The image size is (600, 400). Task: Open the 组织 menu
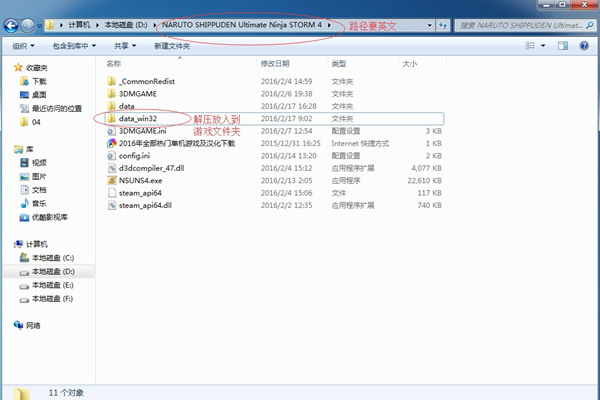point(23,46)
